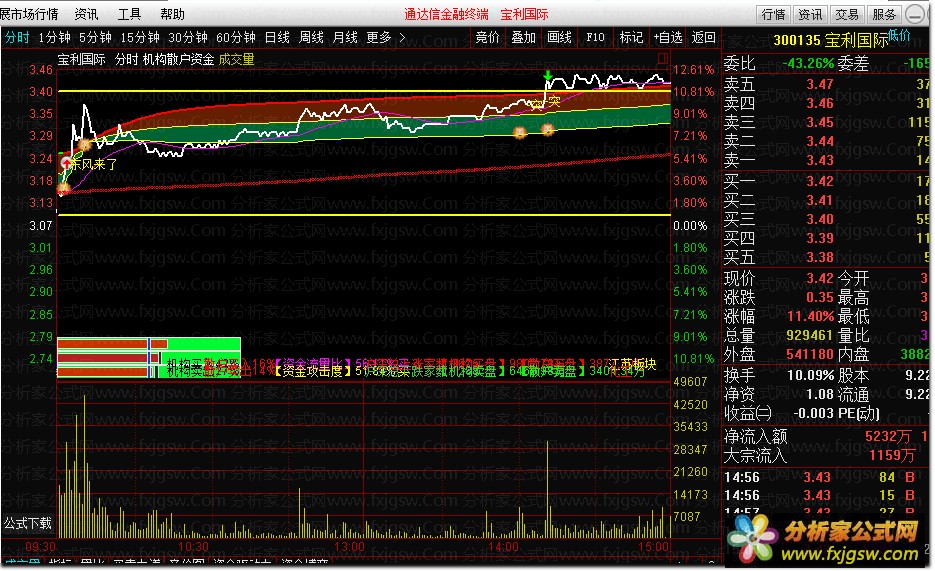Image resolution: width=935 pixels, height=571 pixels.
Task: Select the 5分钟 chart period
Action: (x=95, y=38)
